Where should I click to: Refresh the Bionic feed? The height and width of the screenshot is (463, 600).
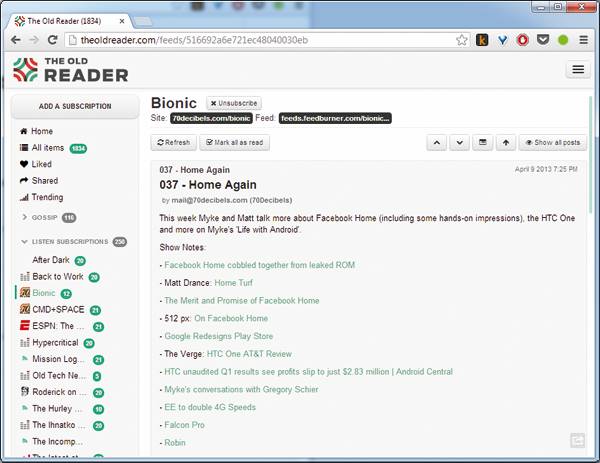[174, 142]
